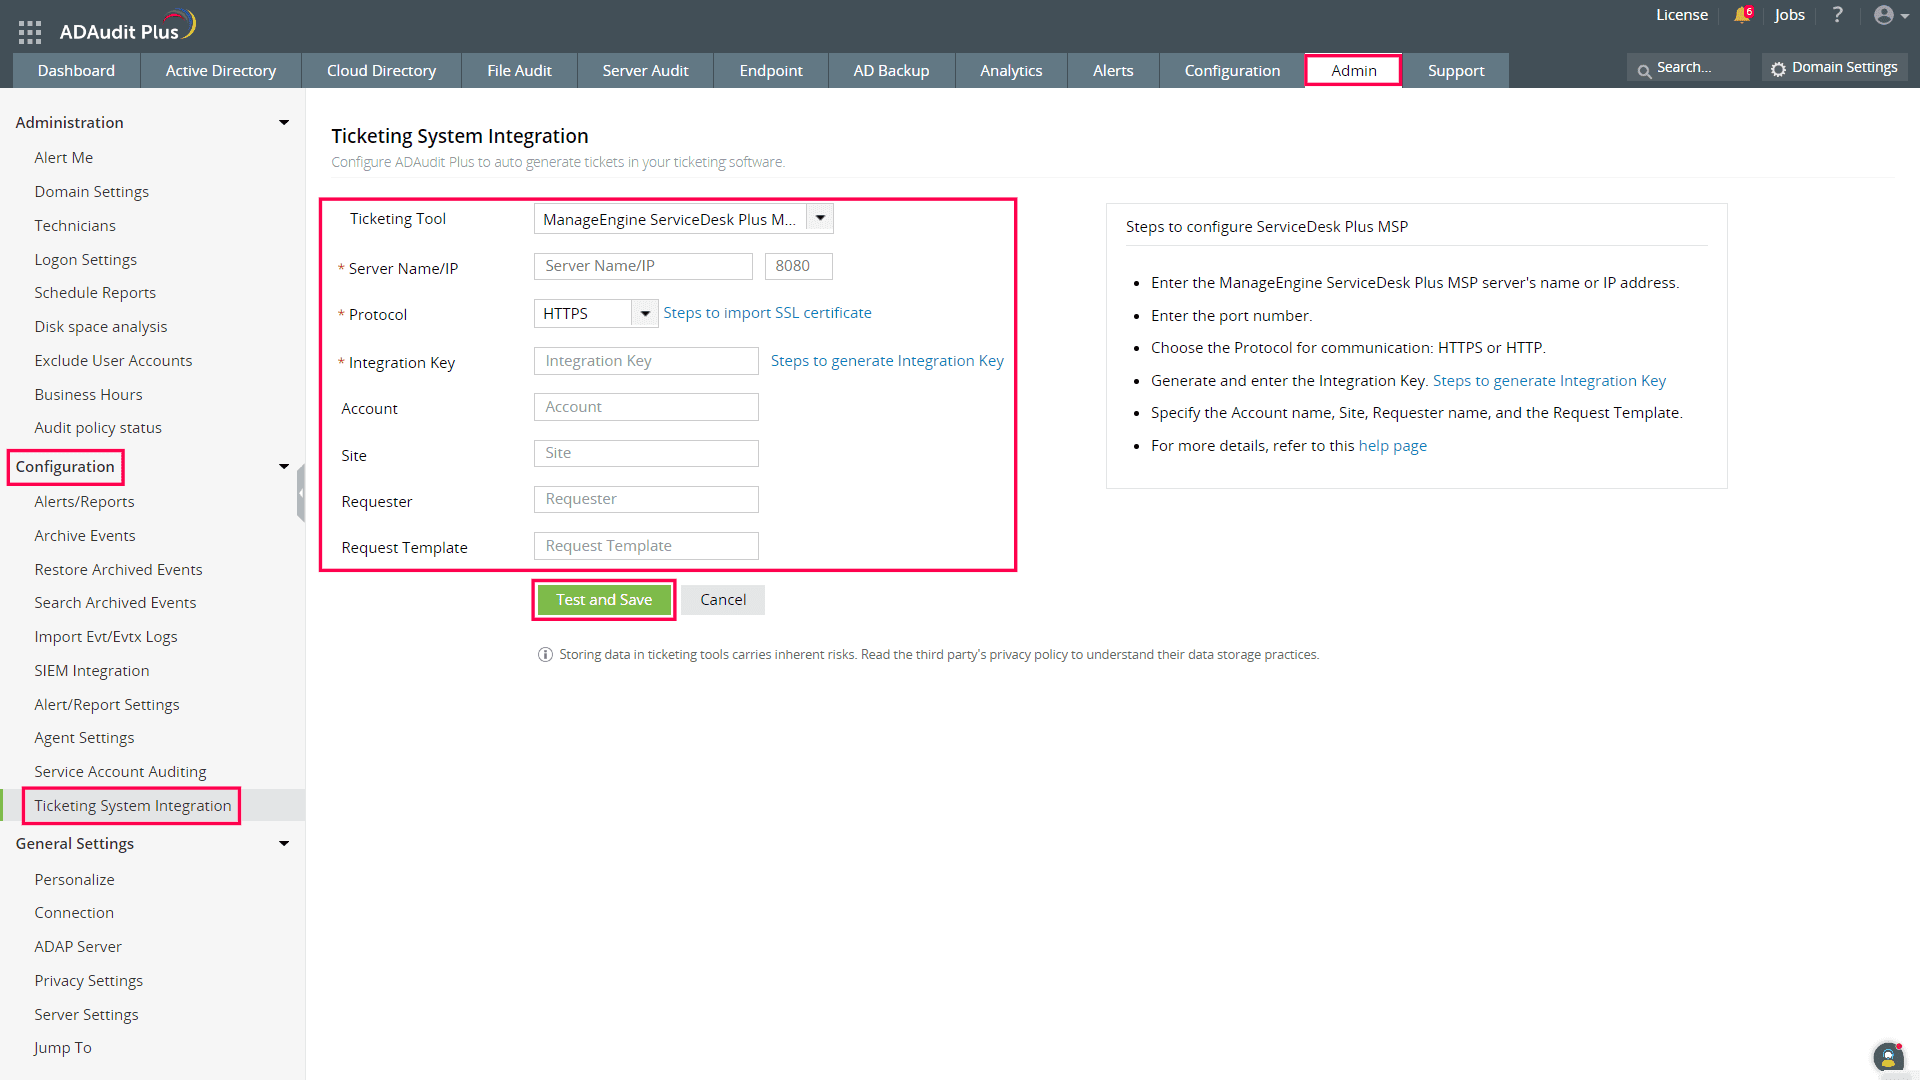1920x1080 pixels.
Task: Click the help page link
Action: (x=1392, y=446)
